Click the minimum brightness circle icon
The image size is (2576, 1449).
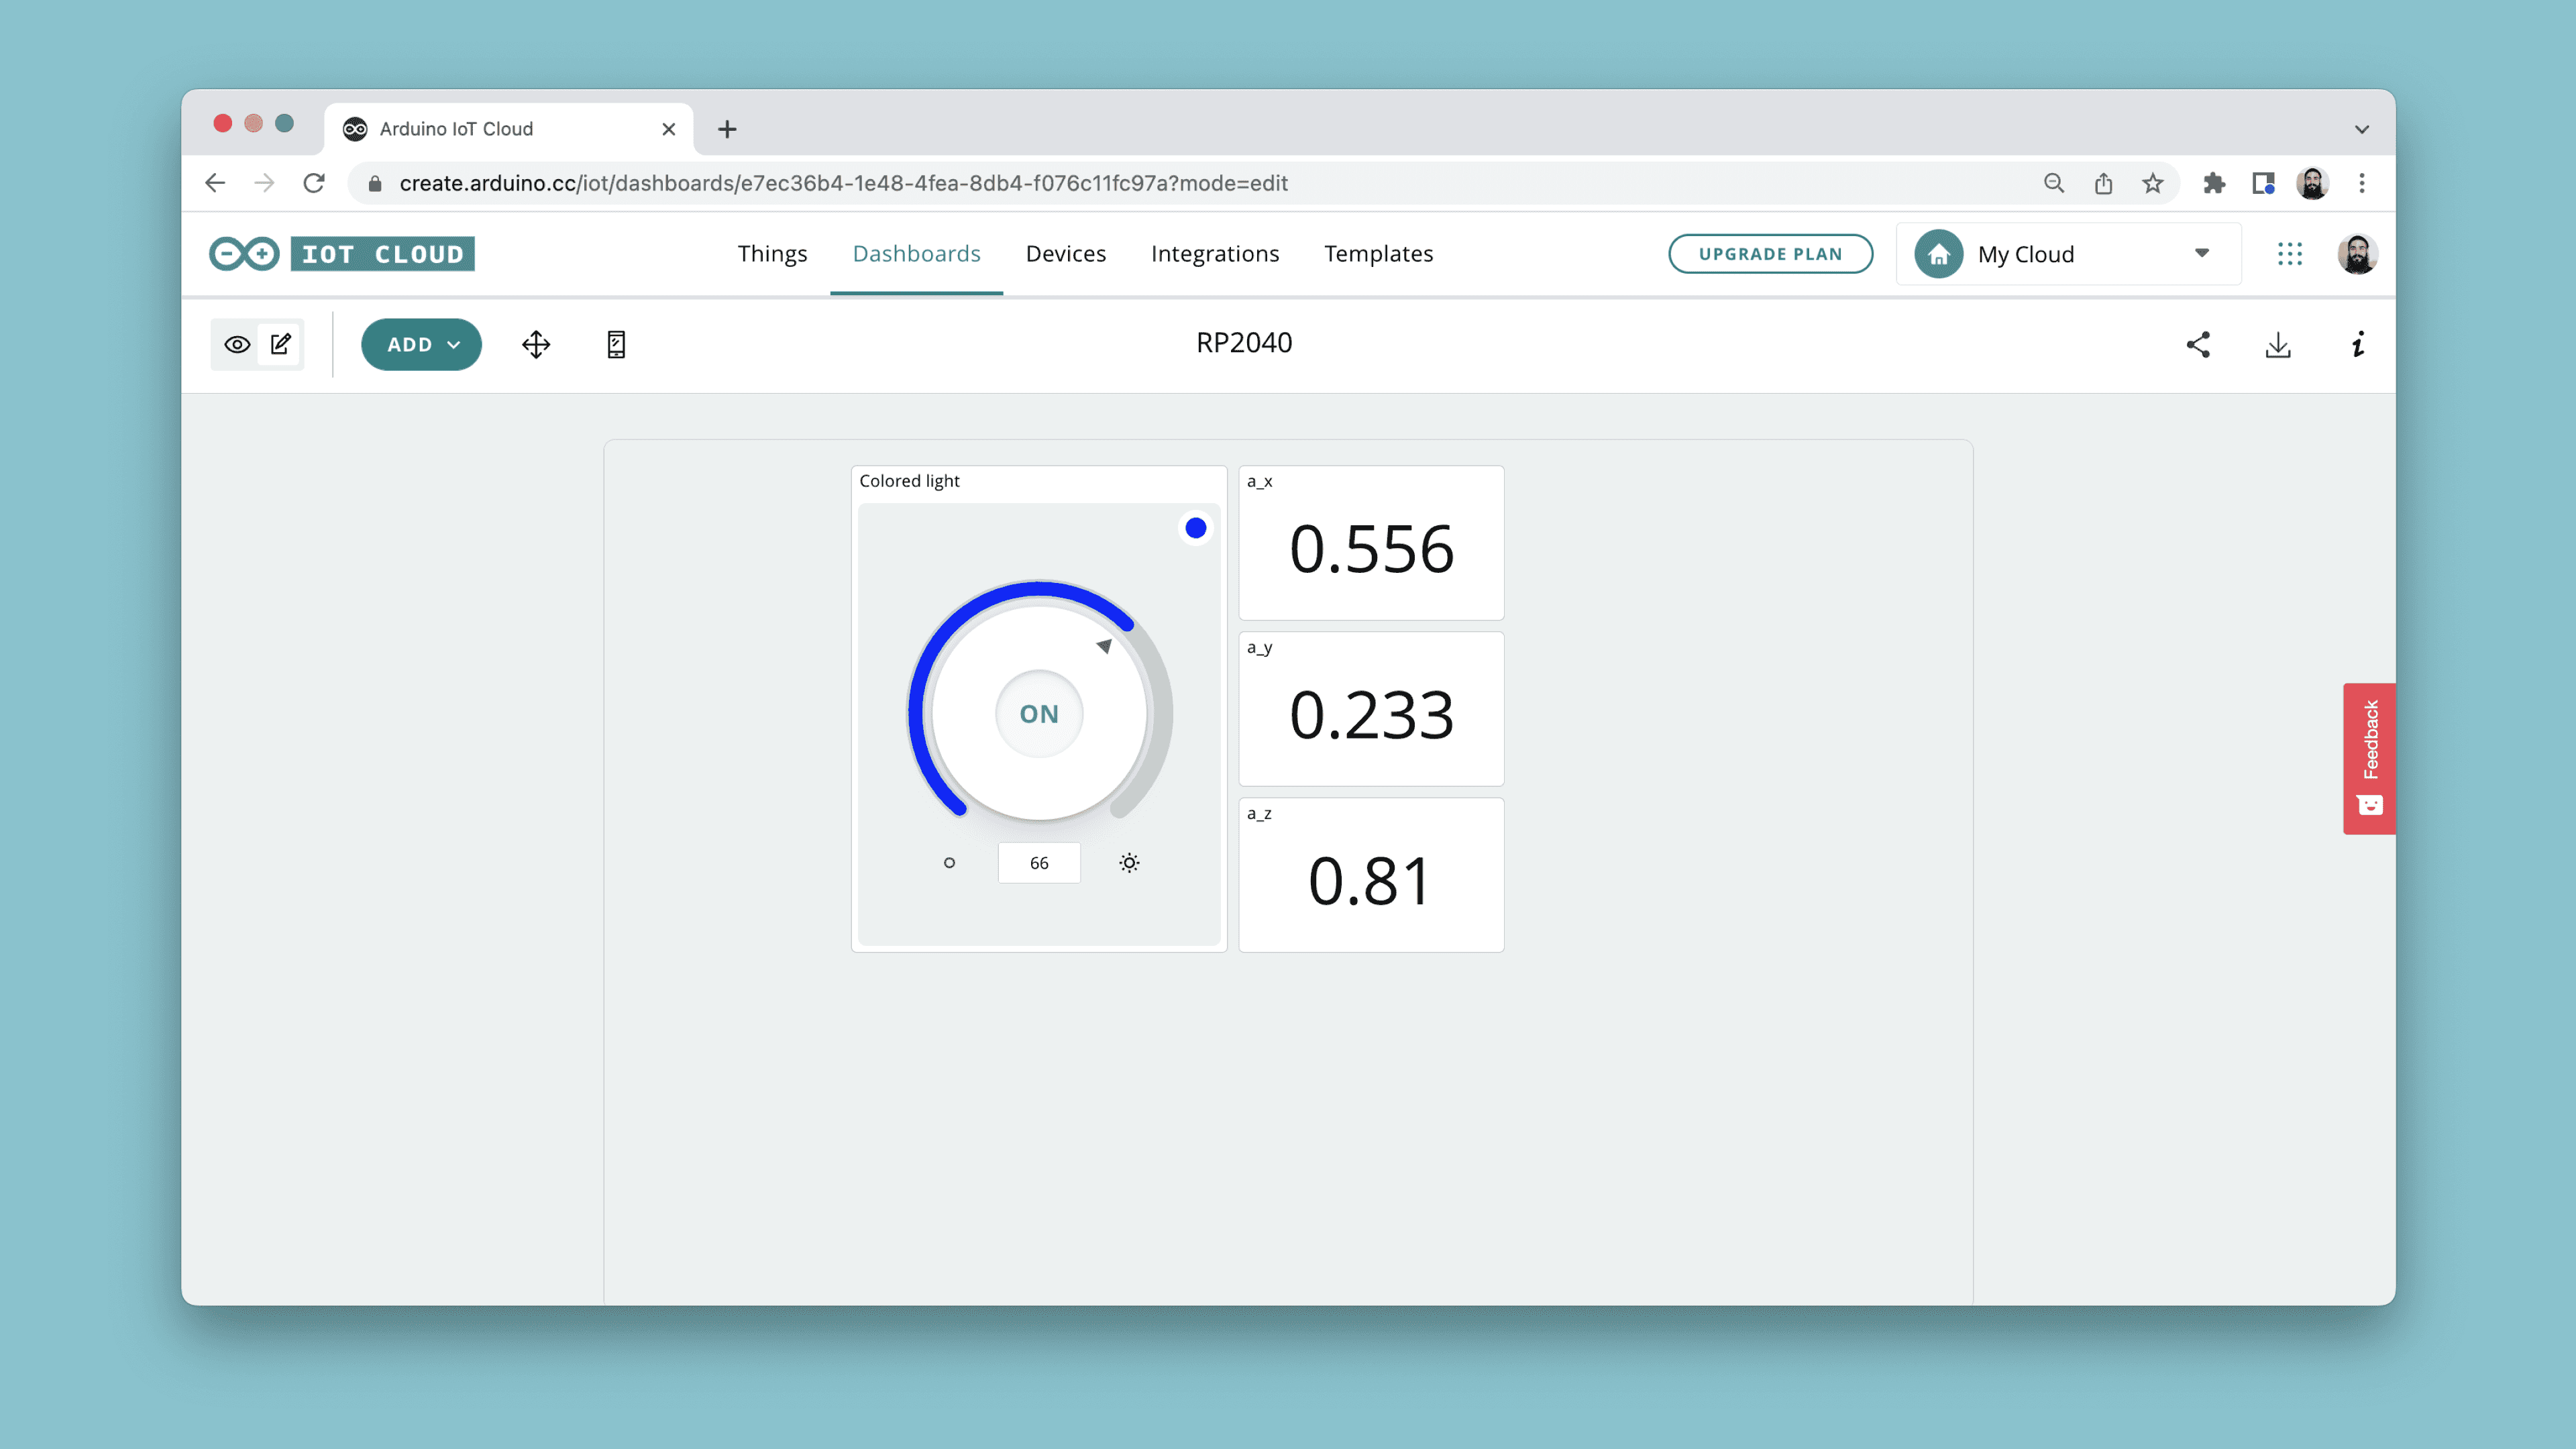coord(949,862)
